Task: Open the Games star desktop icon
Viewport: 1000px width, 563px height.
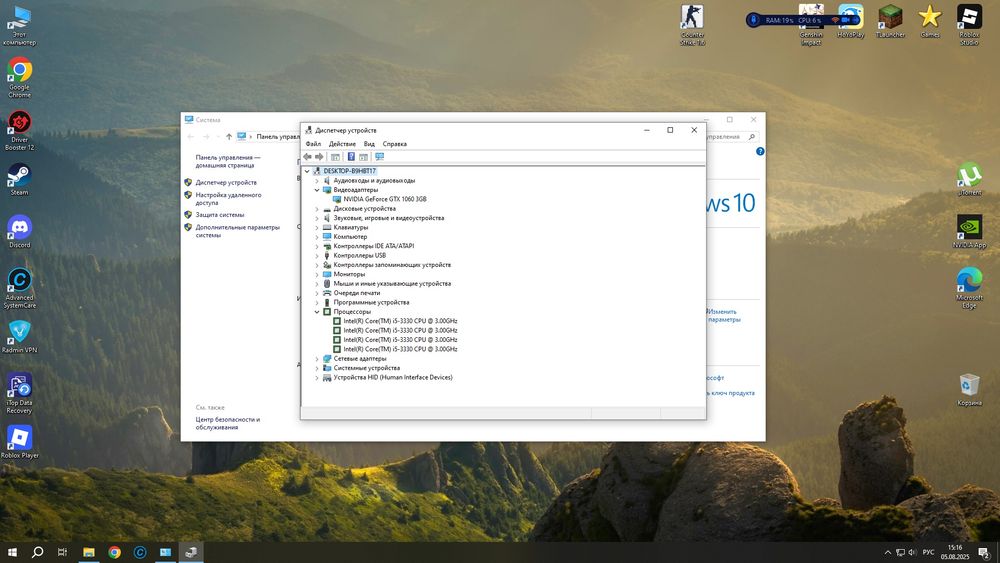Action: tap(930, 21)
